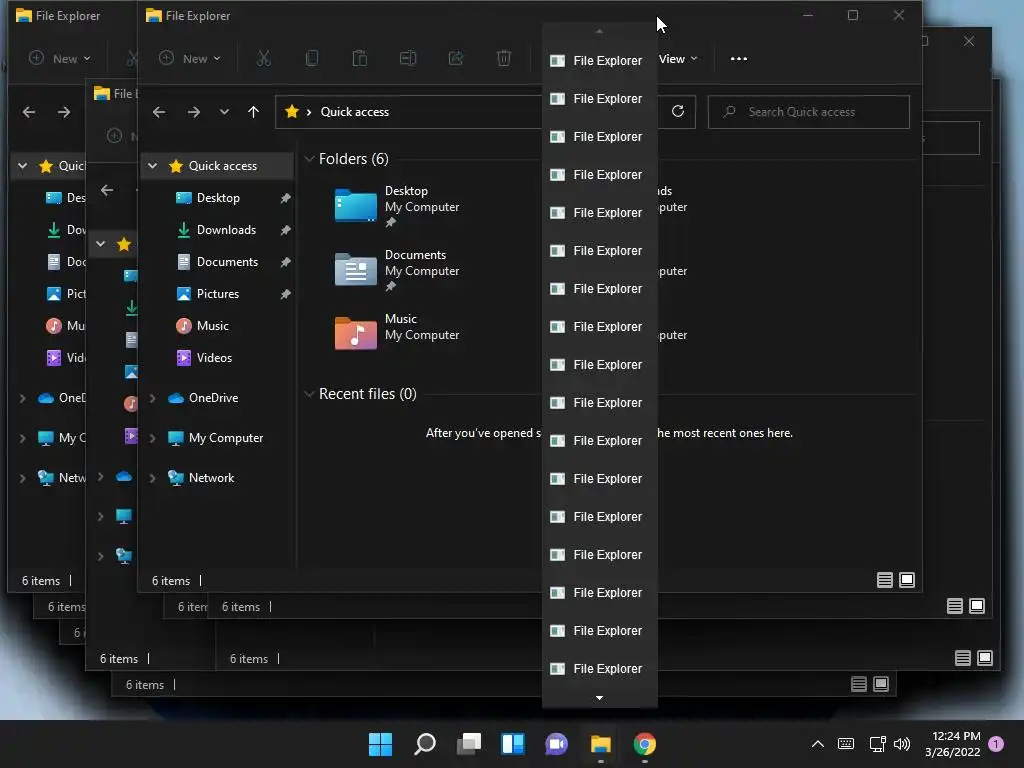
Task: Click the Search Quick access field
Action: coord(808,112)
